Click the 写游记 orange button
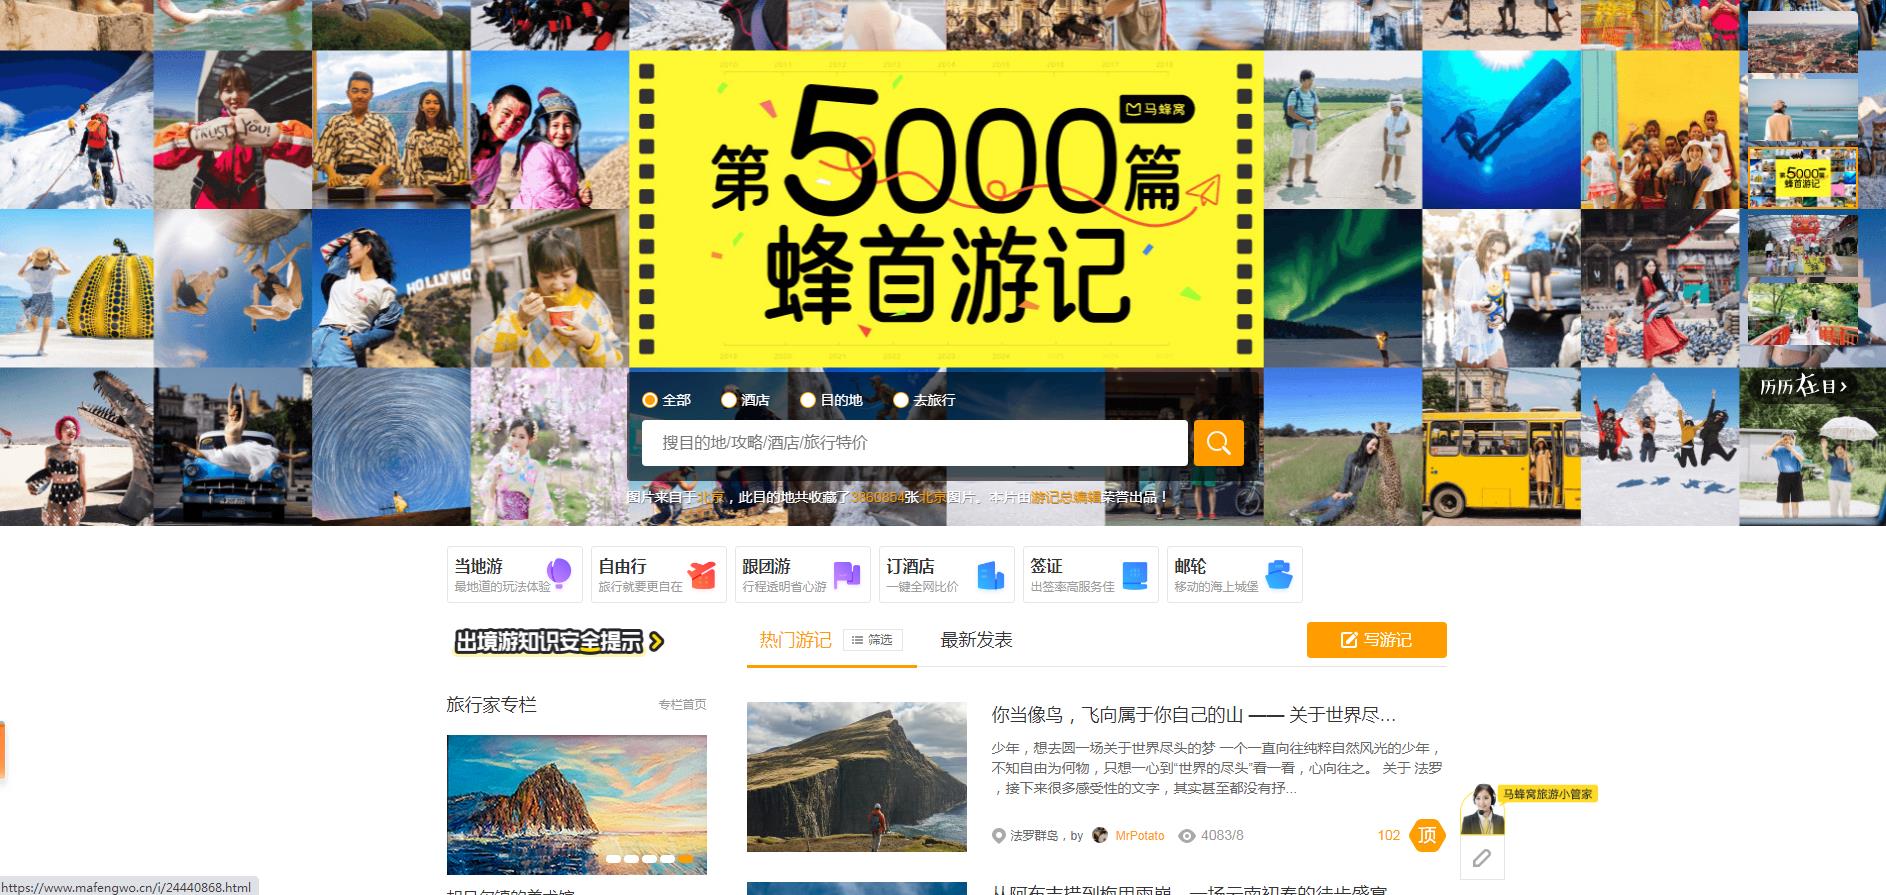This screenshot has height=895, width=1886. coord(1376,640)
